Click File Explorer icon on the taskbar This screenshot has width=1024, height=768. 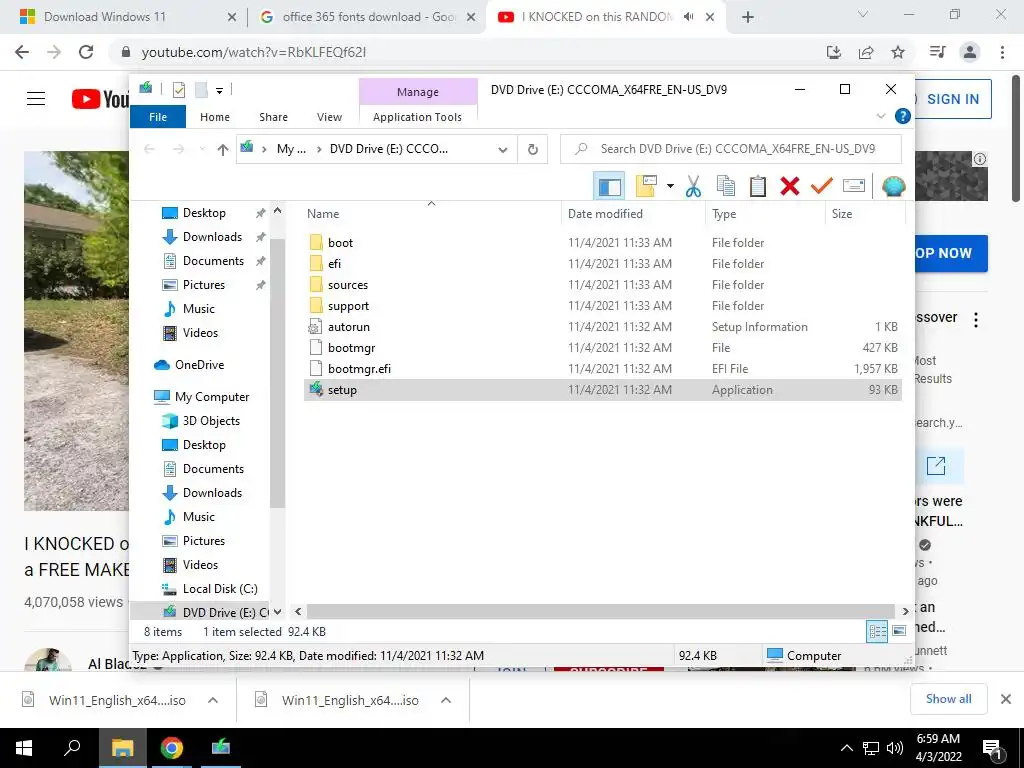(122, 748)
